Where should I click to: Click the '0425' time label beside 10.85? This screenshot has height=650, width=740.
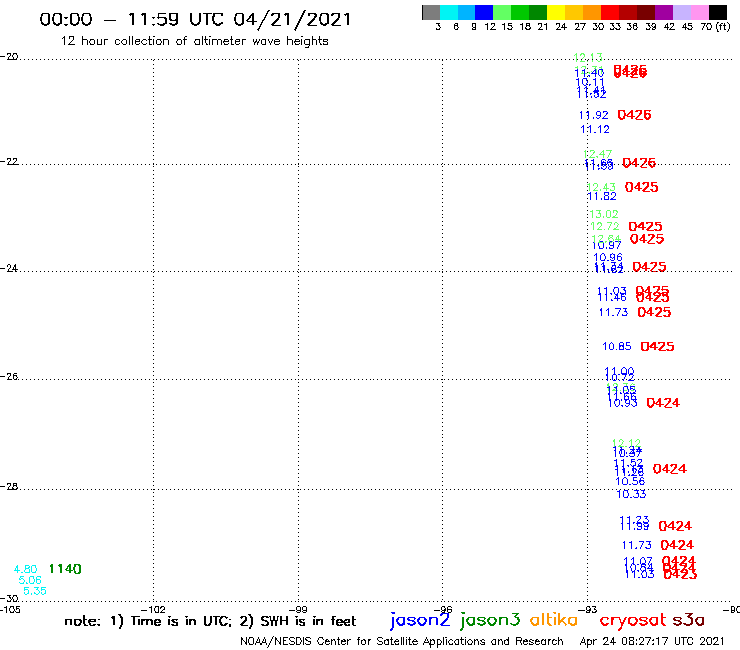coord(657,346)
